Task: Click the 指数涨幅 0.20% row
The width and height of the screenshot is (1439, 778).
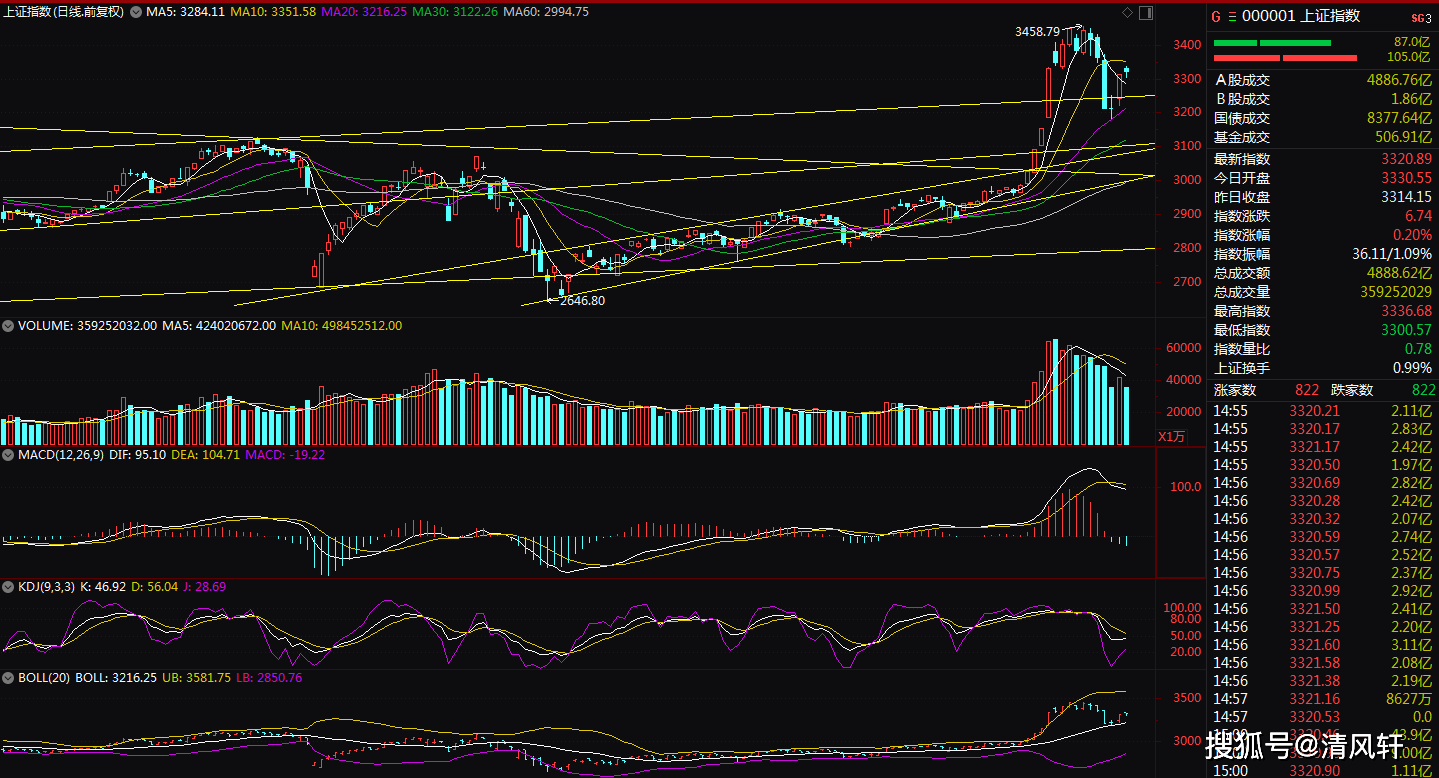Action: tap(1322, 234)
